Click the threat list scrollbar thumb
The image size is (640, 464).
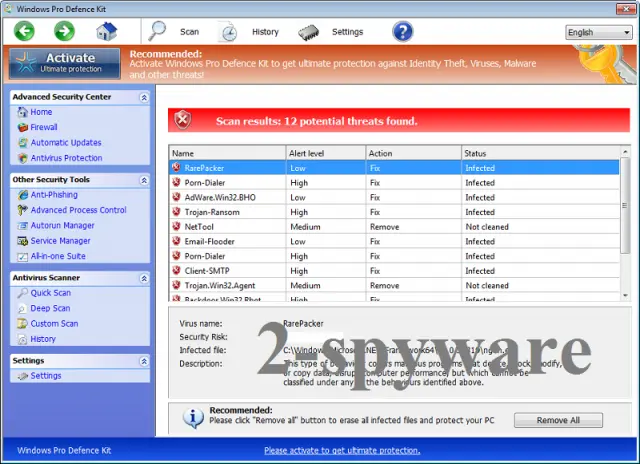pos(625,205)
